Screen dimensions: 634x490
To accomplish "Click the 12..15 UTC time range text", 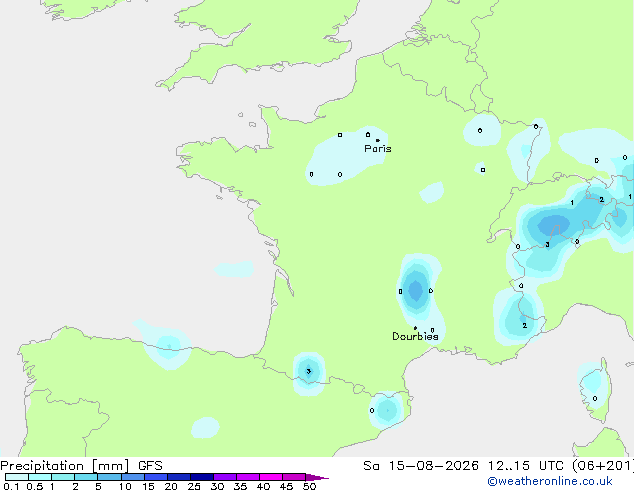I will (x=509, y=466).
